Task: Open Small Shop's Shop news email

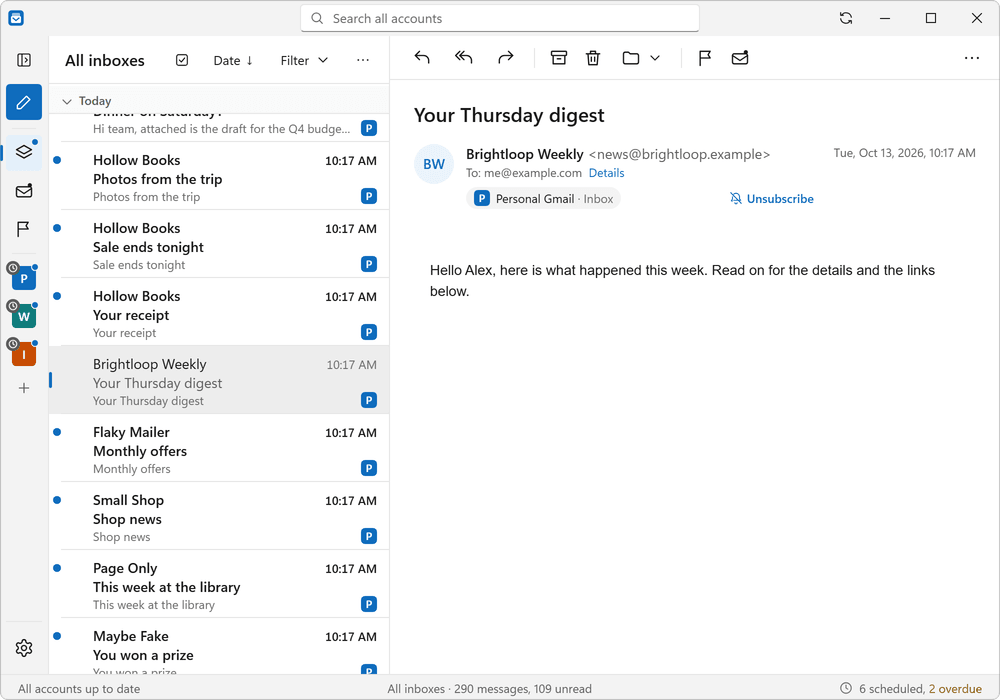Action: point(219,516)
